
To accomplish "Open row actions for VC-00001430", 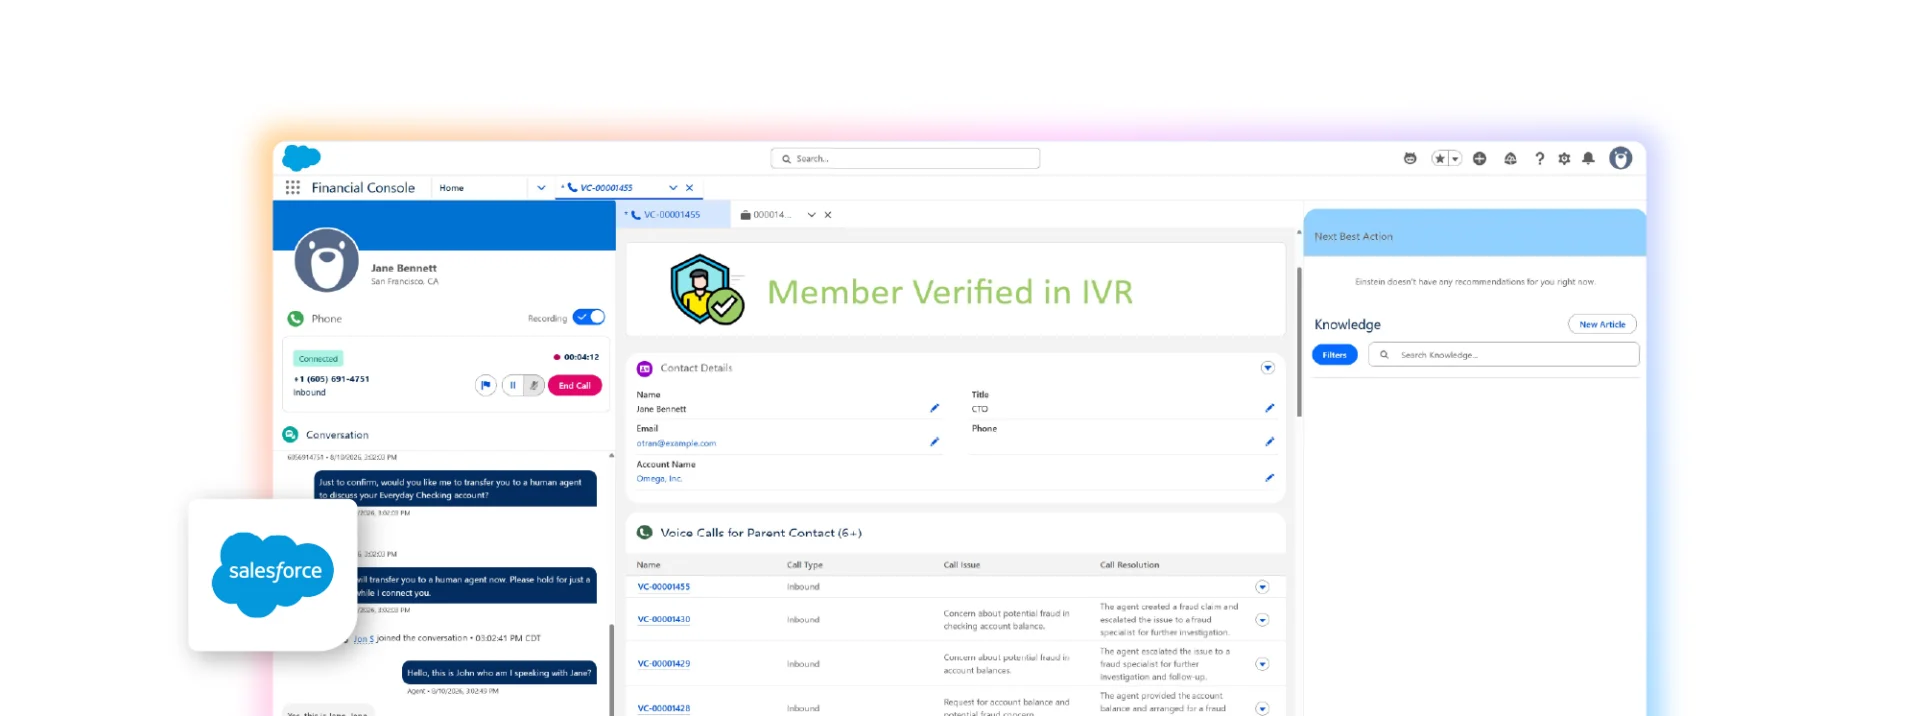I will 1262,620.
